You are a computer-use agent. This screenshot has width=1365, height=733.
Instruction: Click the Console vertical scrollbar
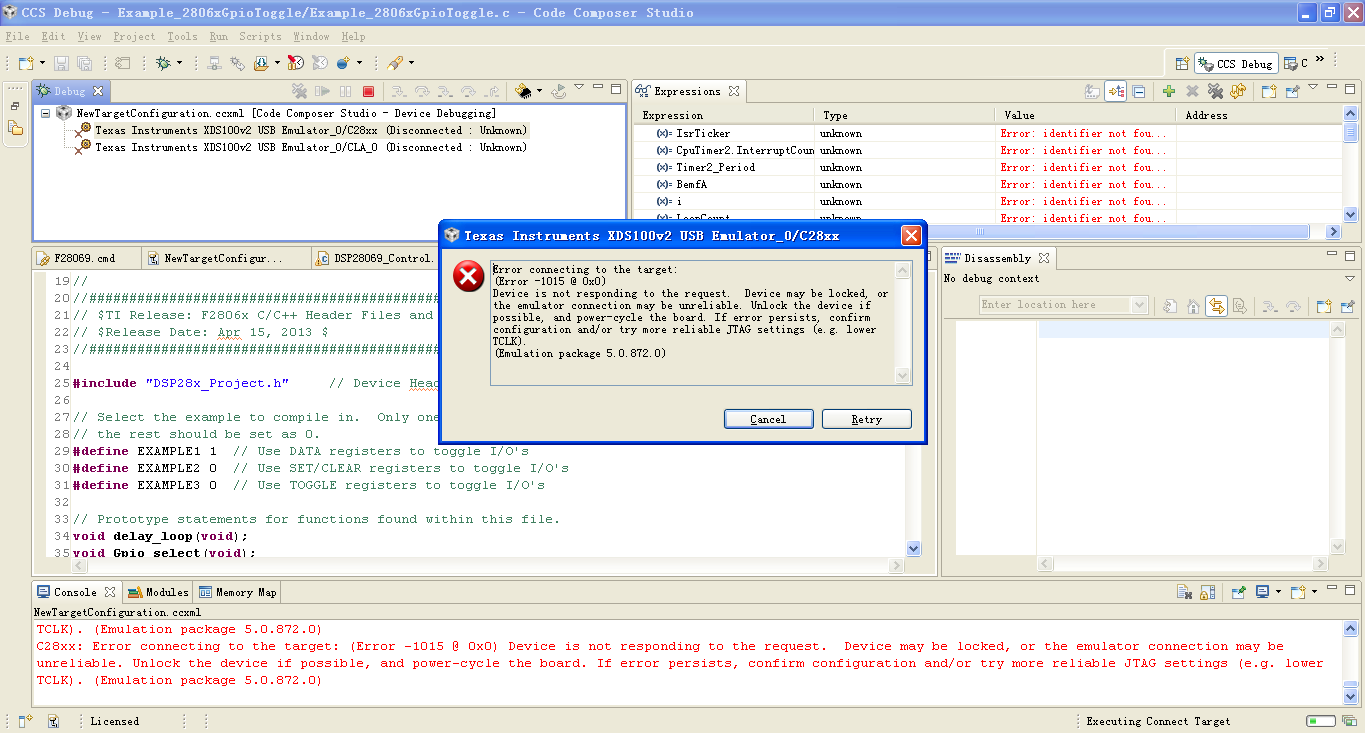pos(1351,663)
